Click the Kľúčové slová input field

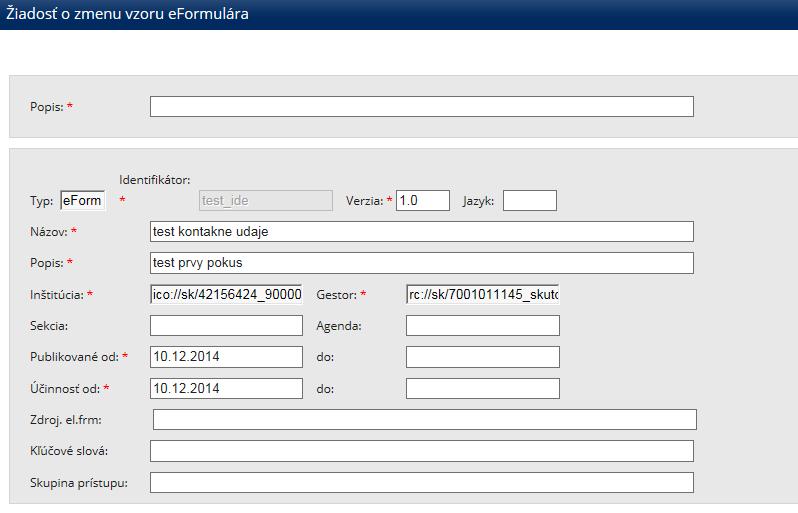(421, 451)
